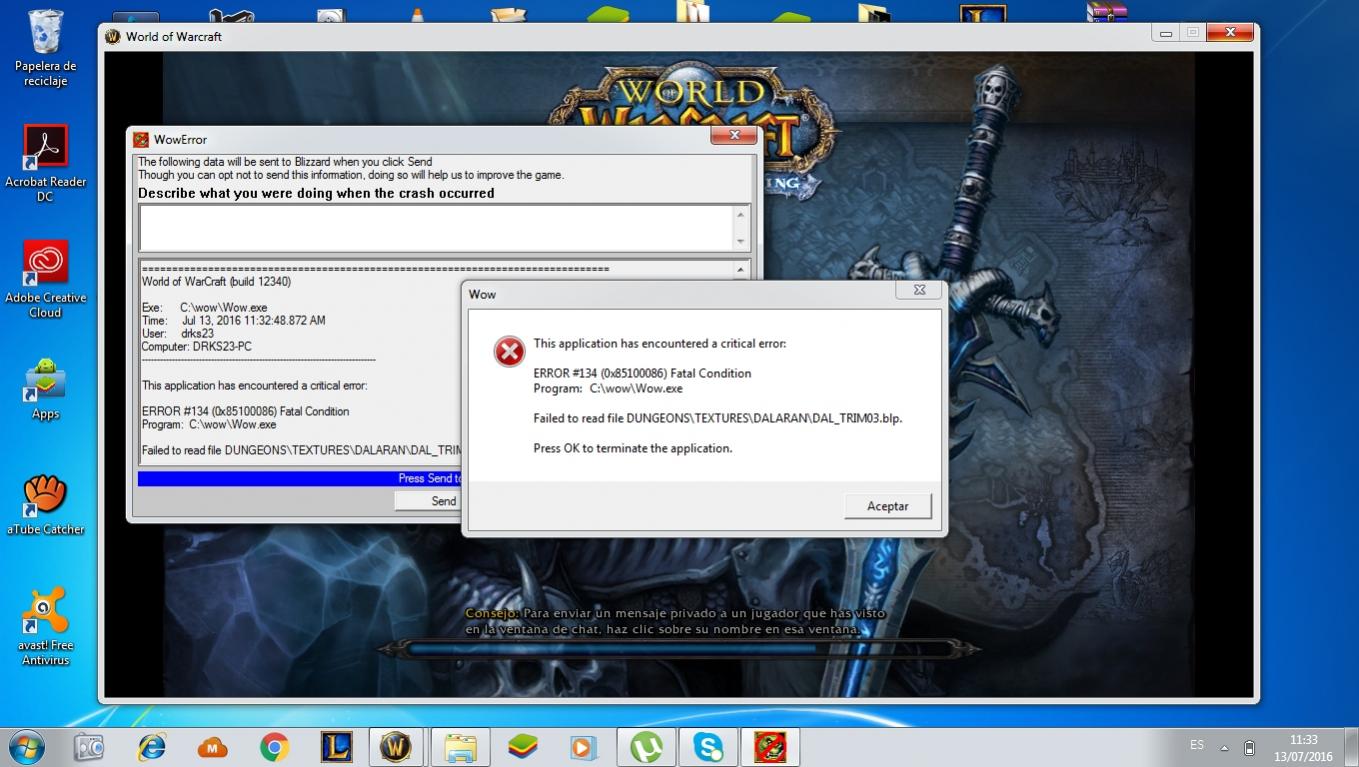
Task: Close the World of Warcraft window
Action: coord(1230,33)
